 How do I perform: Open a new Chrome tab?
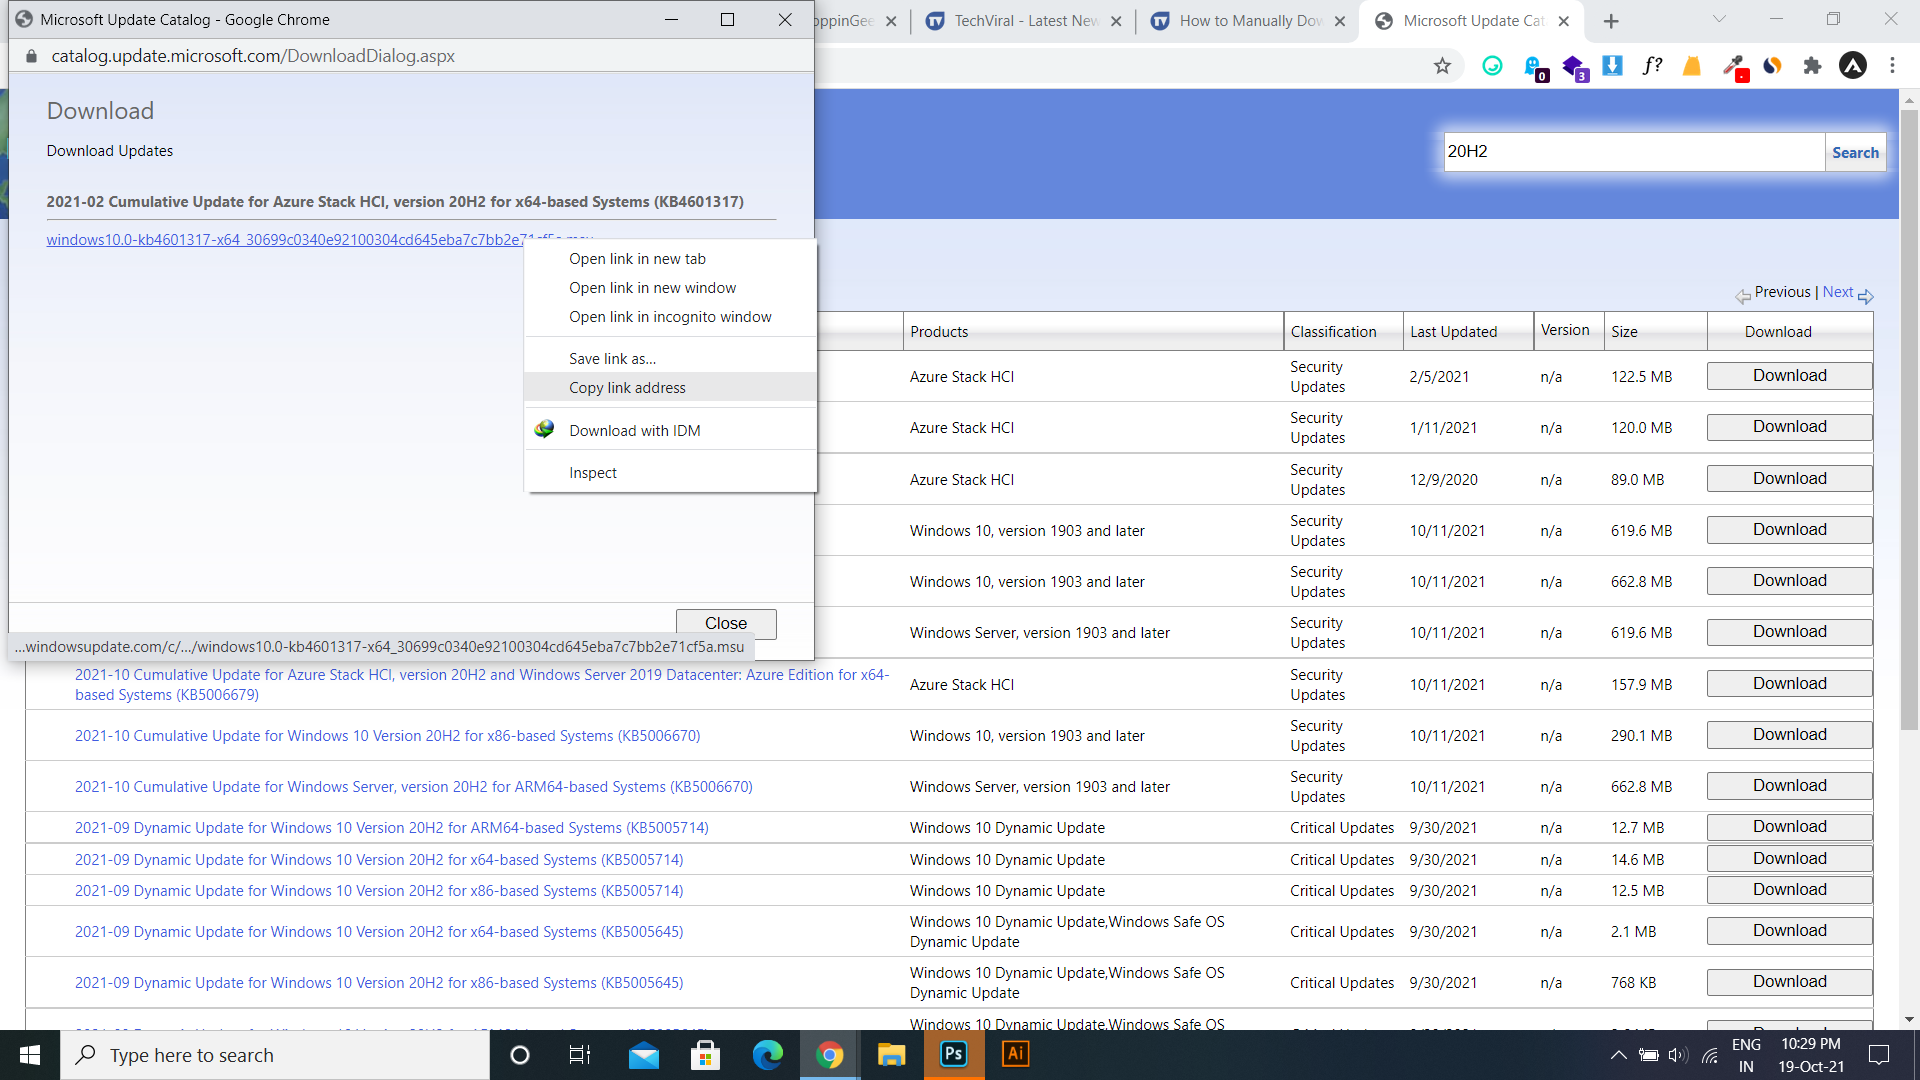1611,21
